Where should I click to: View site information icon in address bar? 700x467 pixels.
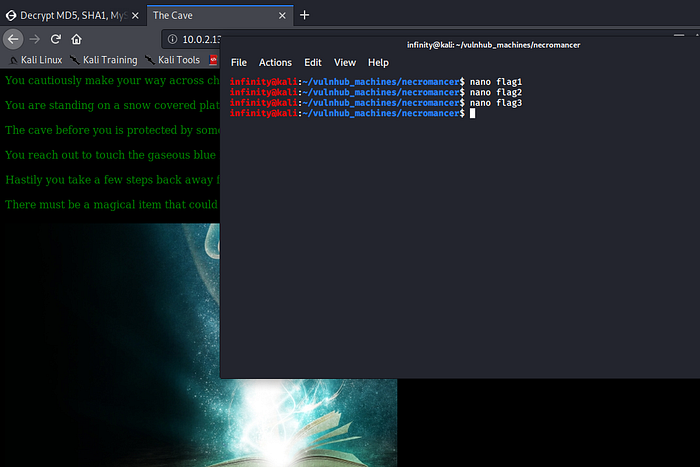(171, 39)
